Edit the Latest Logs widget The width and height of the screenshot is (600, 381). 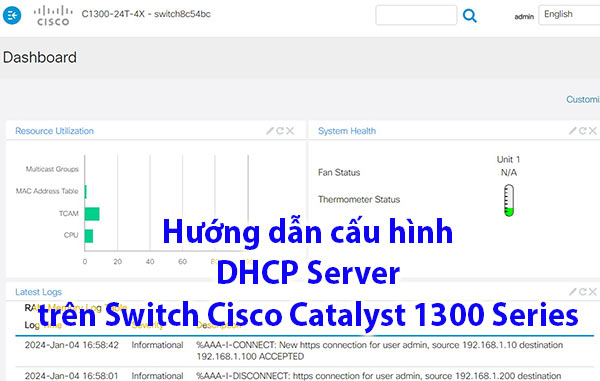tap(572, 292)
